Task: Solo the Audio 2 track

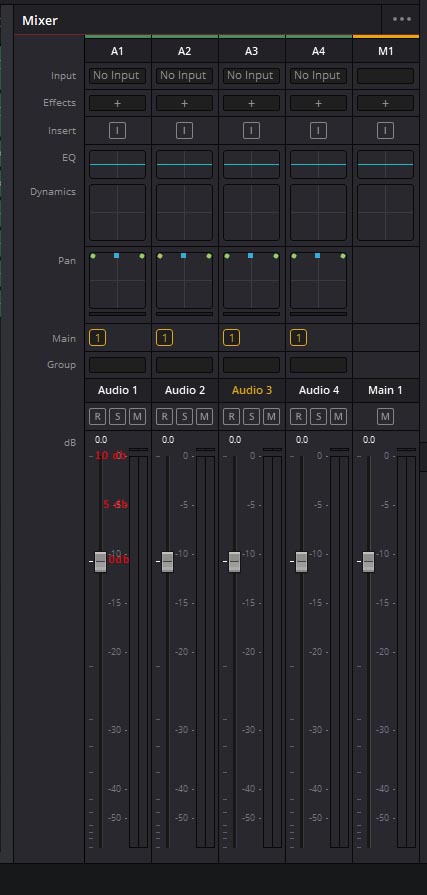Action: (184, 417)
